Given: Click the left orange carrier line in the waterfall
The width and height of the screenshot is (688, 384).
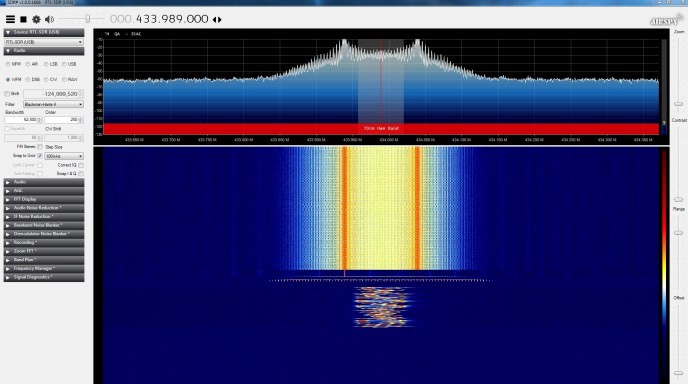Looking at the screenshot, I should (x=344, y=208).
